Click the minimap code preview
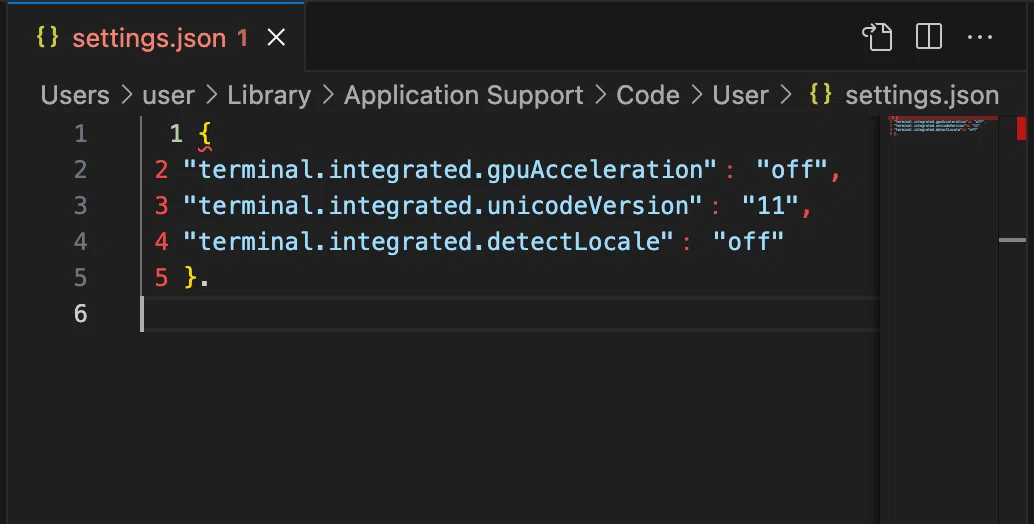 click(x=937, y=126)
